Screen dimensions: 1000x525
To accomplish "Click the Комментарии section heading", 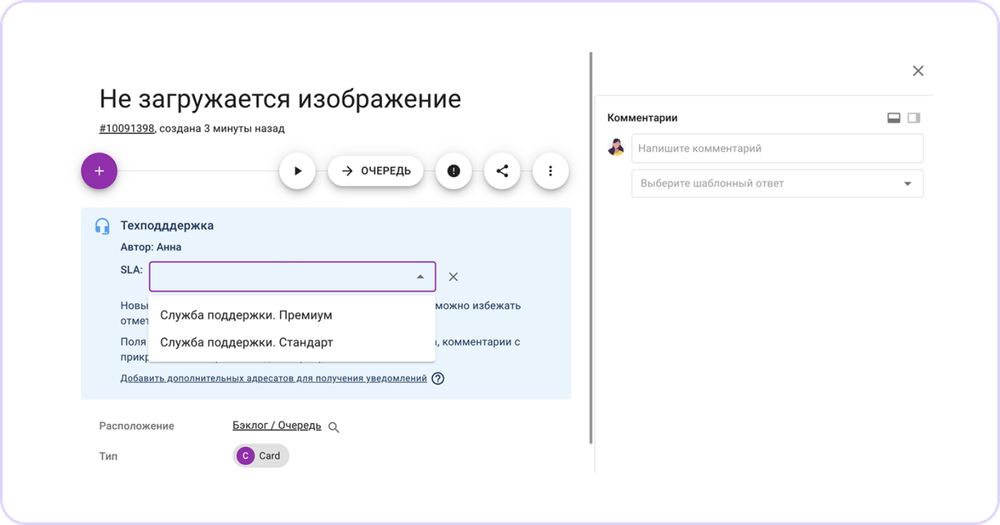I will point(642,117).
